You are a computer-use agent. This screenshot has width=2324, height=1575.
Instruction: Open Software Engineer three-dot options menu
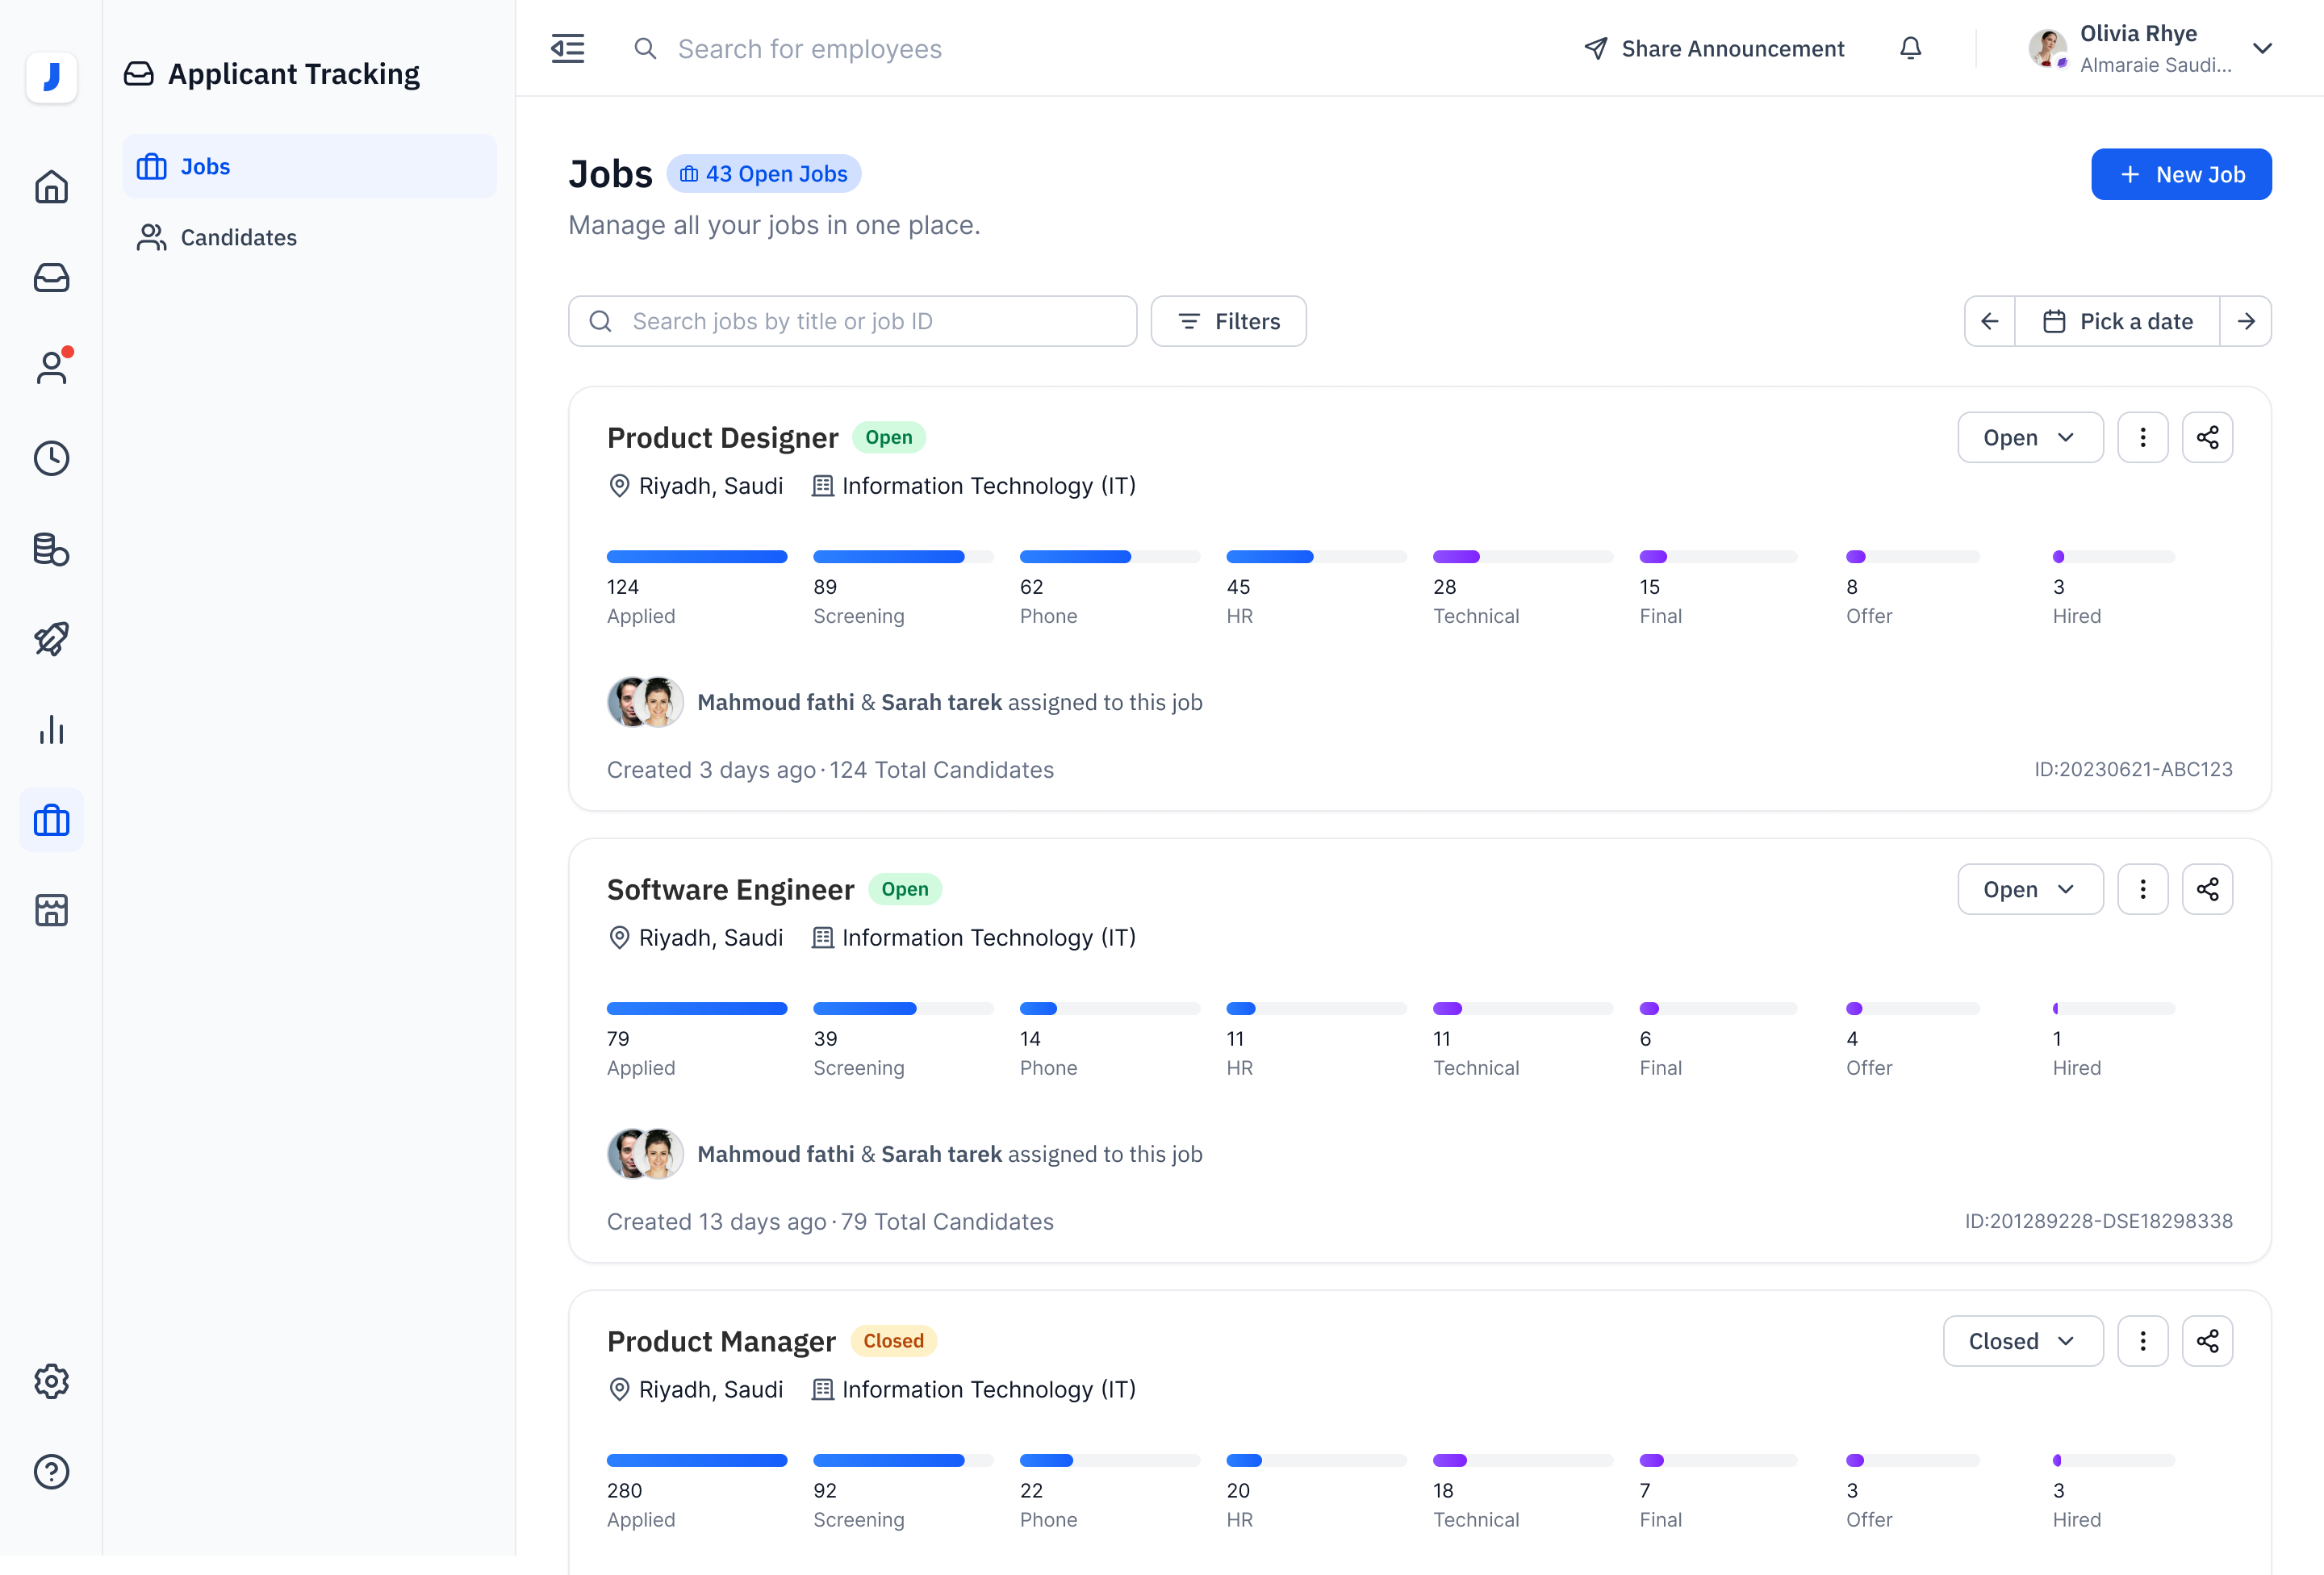[x=2142, y=889]
